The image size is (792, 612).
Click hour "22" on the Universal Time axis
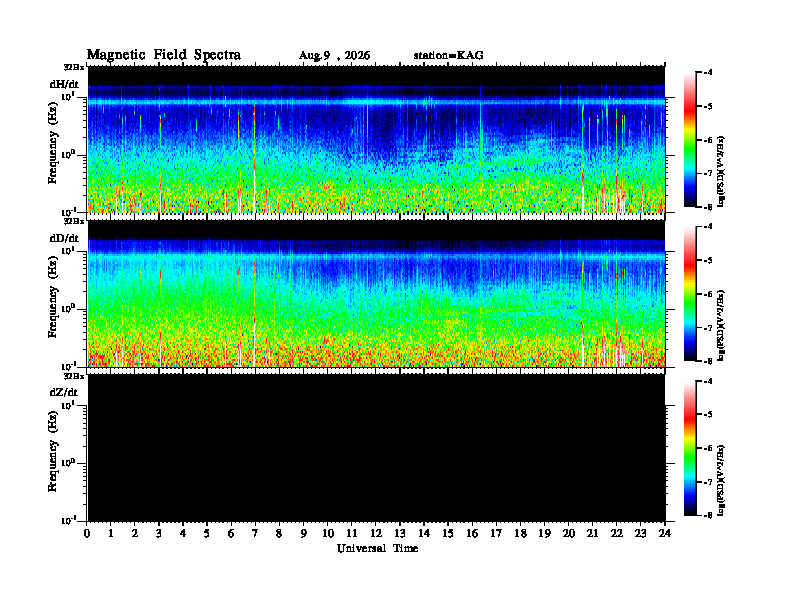616,533
